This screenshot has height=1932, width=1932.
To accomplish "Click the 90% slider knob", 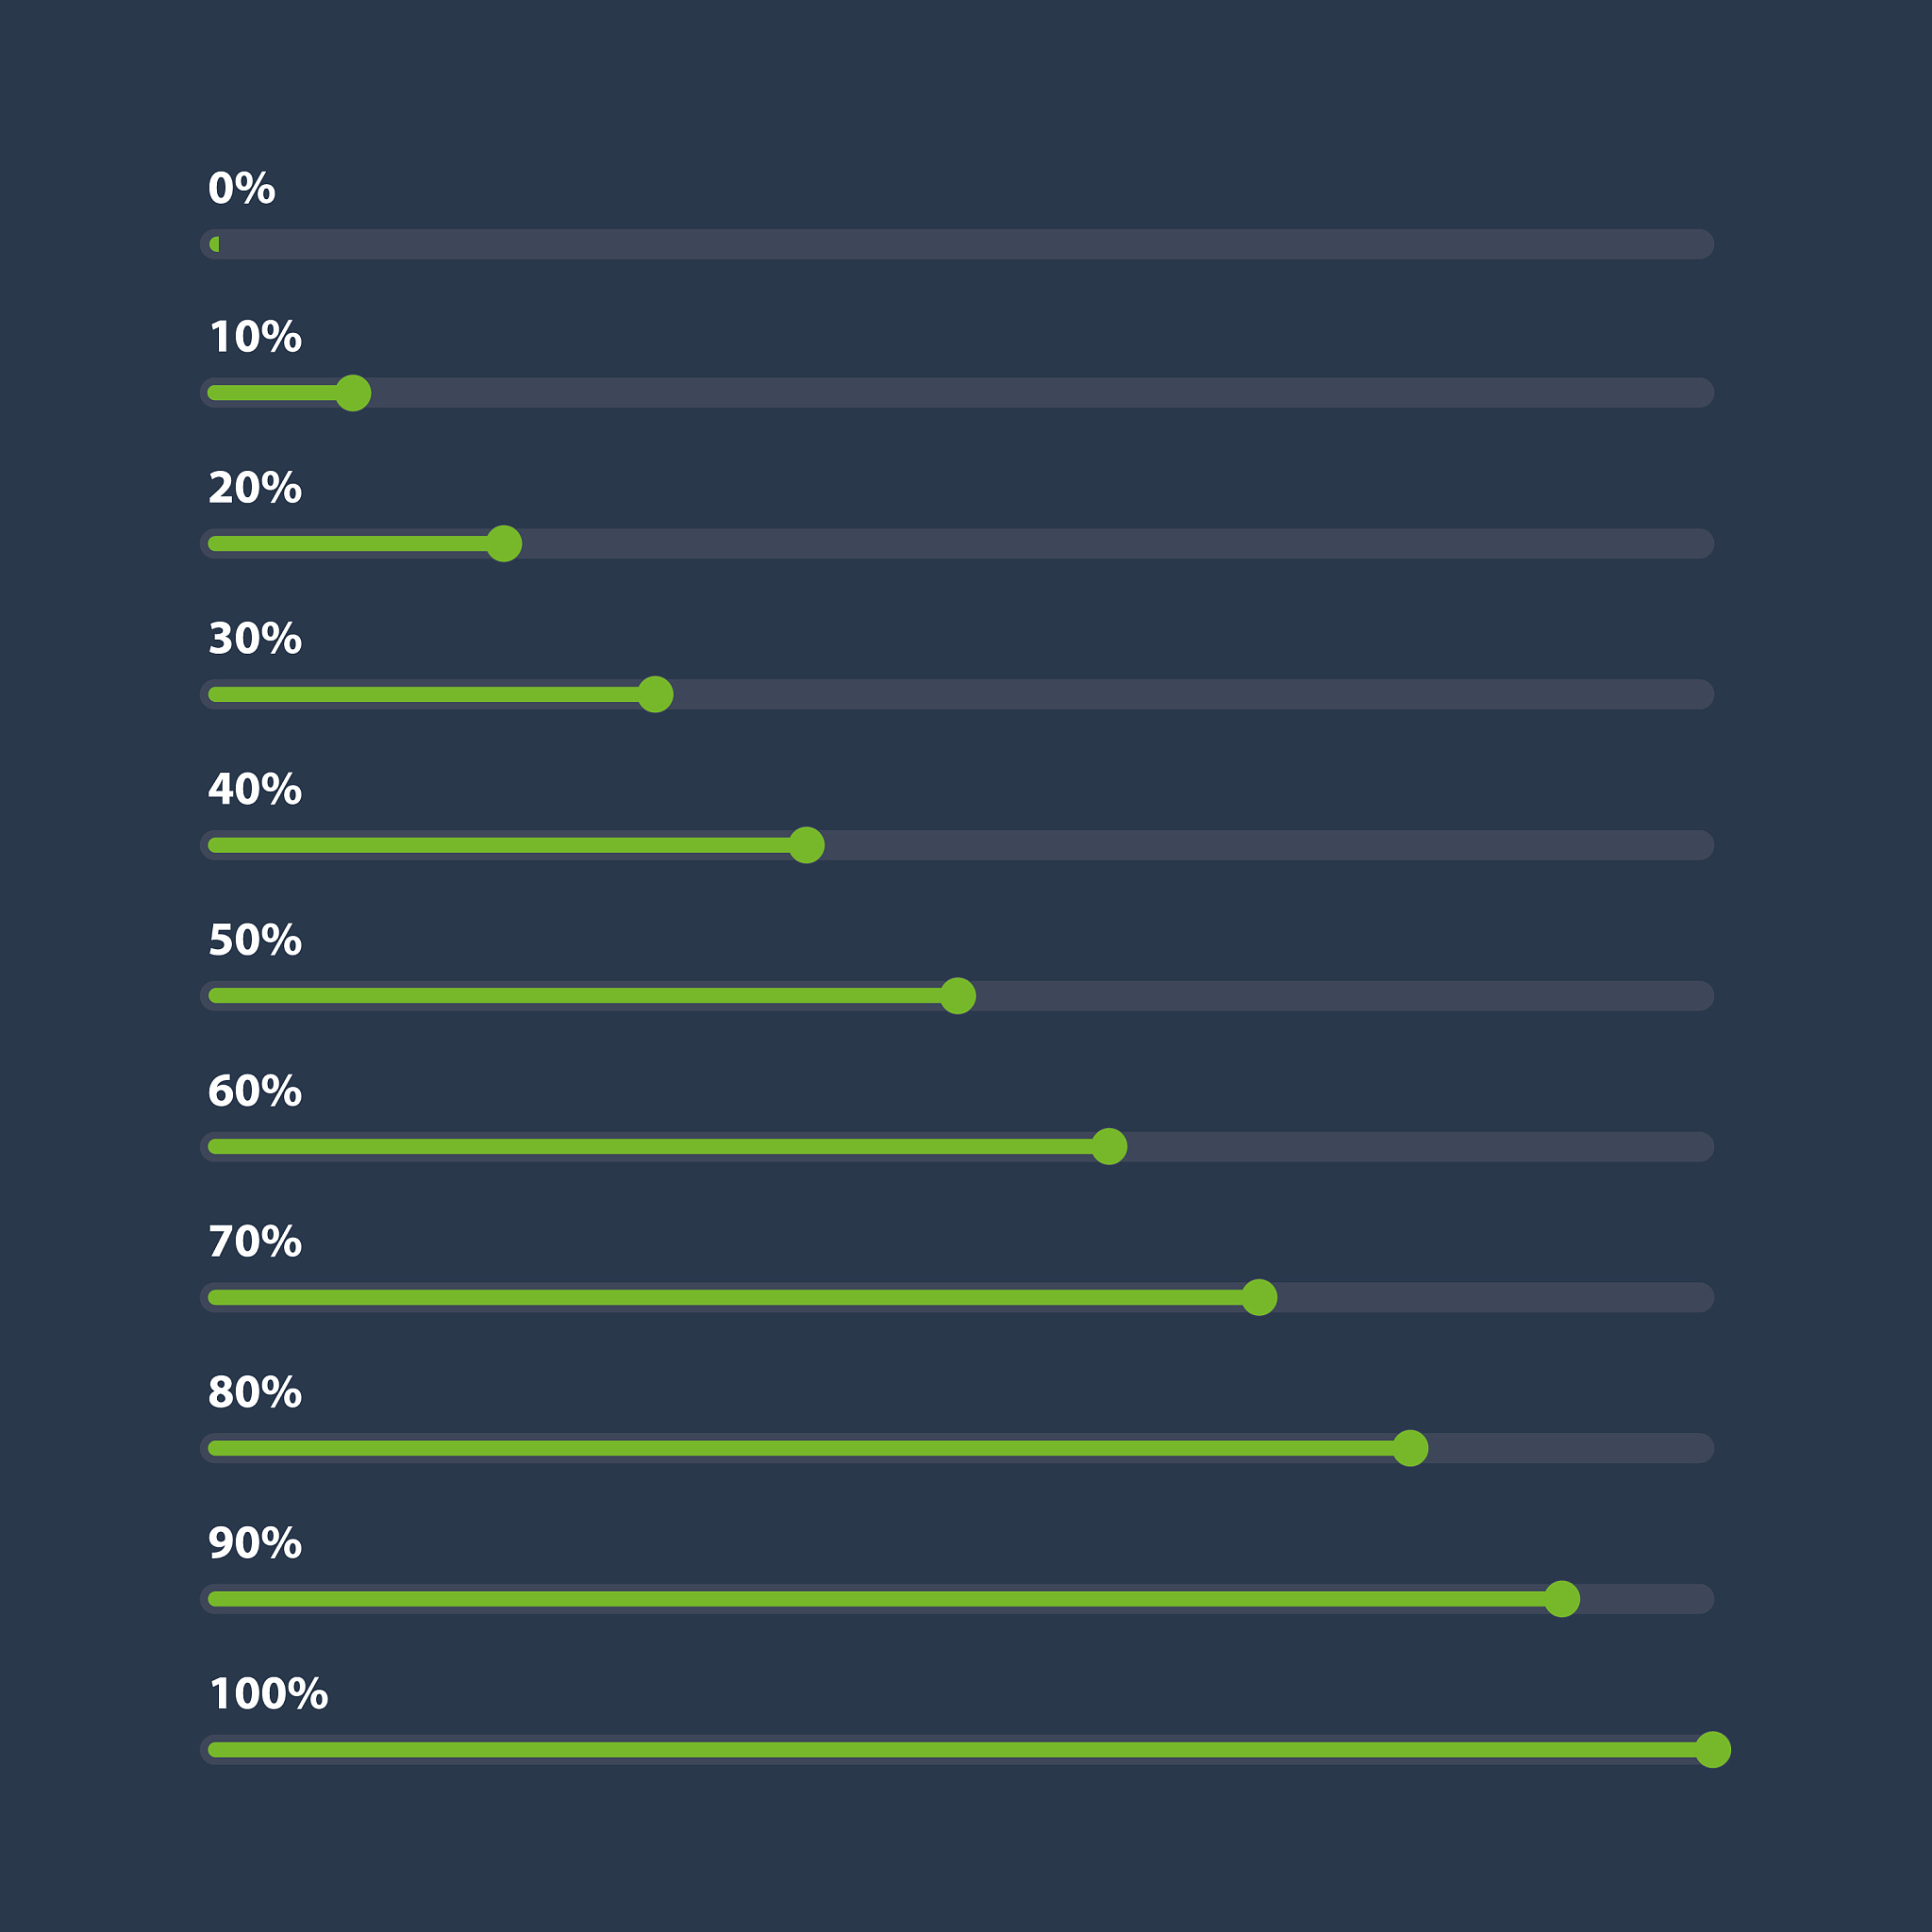I will [1562, 1599].
